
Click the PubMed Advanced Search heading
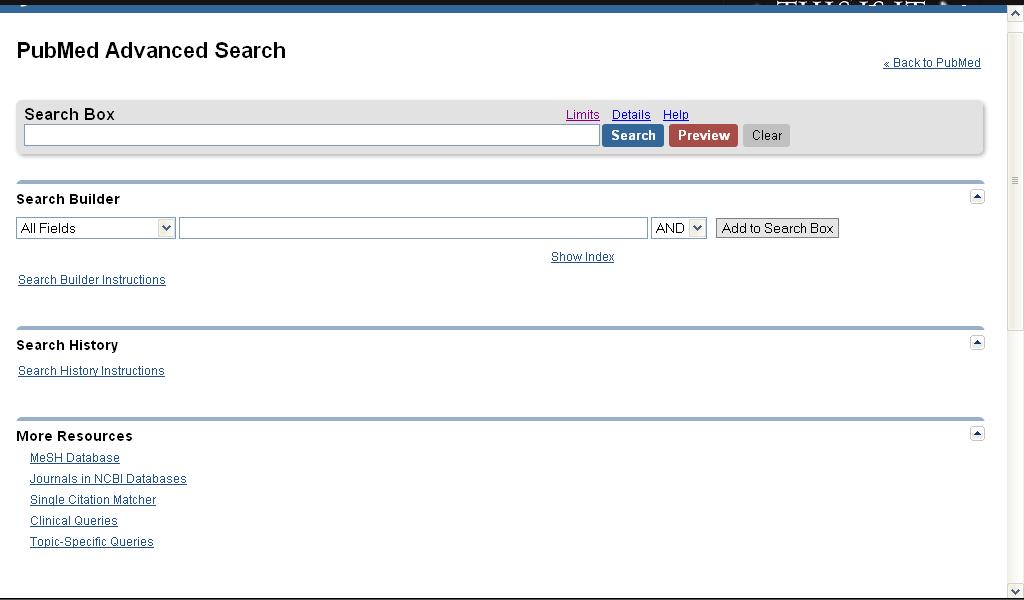click(151, 50)
